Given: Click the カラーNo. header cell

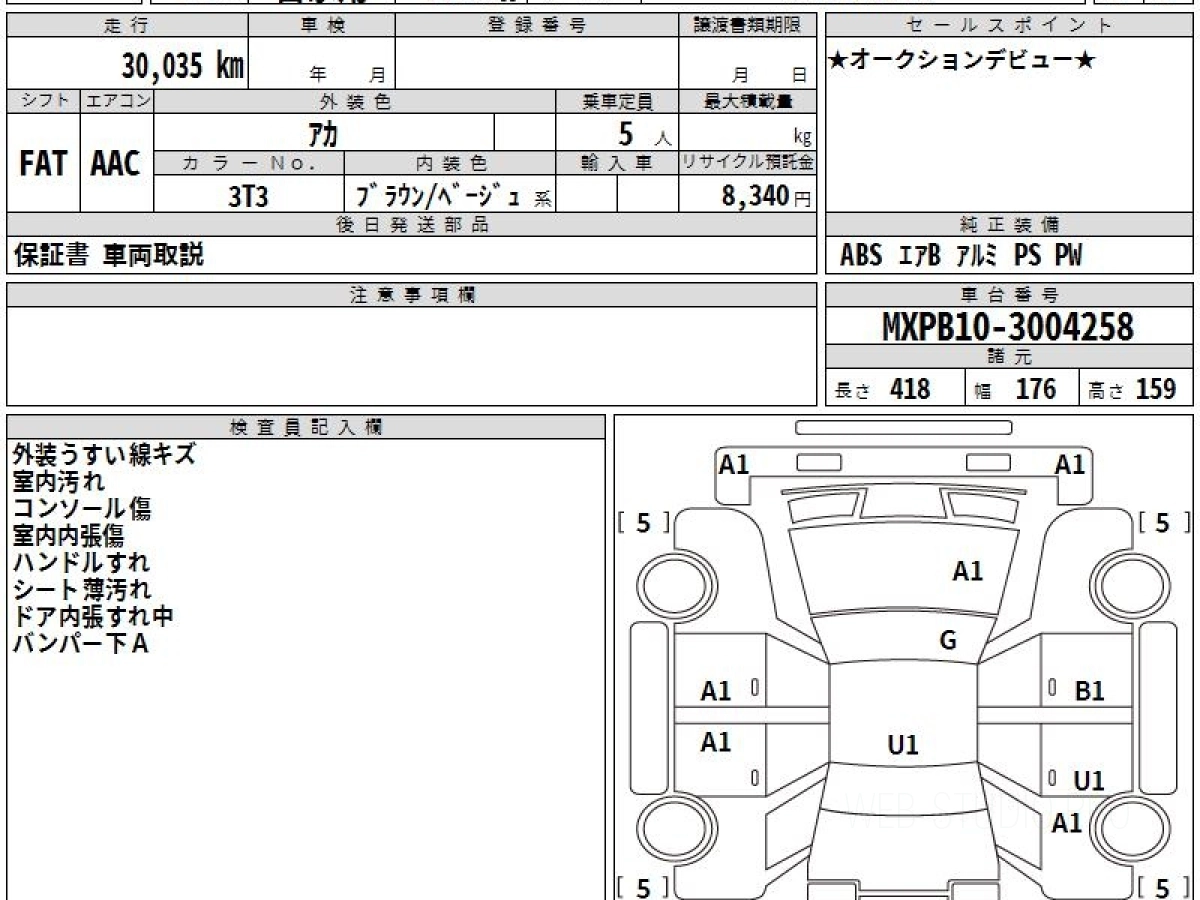Looking at the screenshot, I should (249, 163).
